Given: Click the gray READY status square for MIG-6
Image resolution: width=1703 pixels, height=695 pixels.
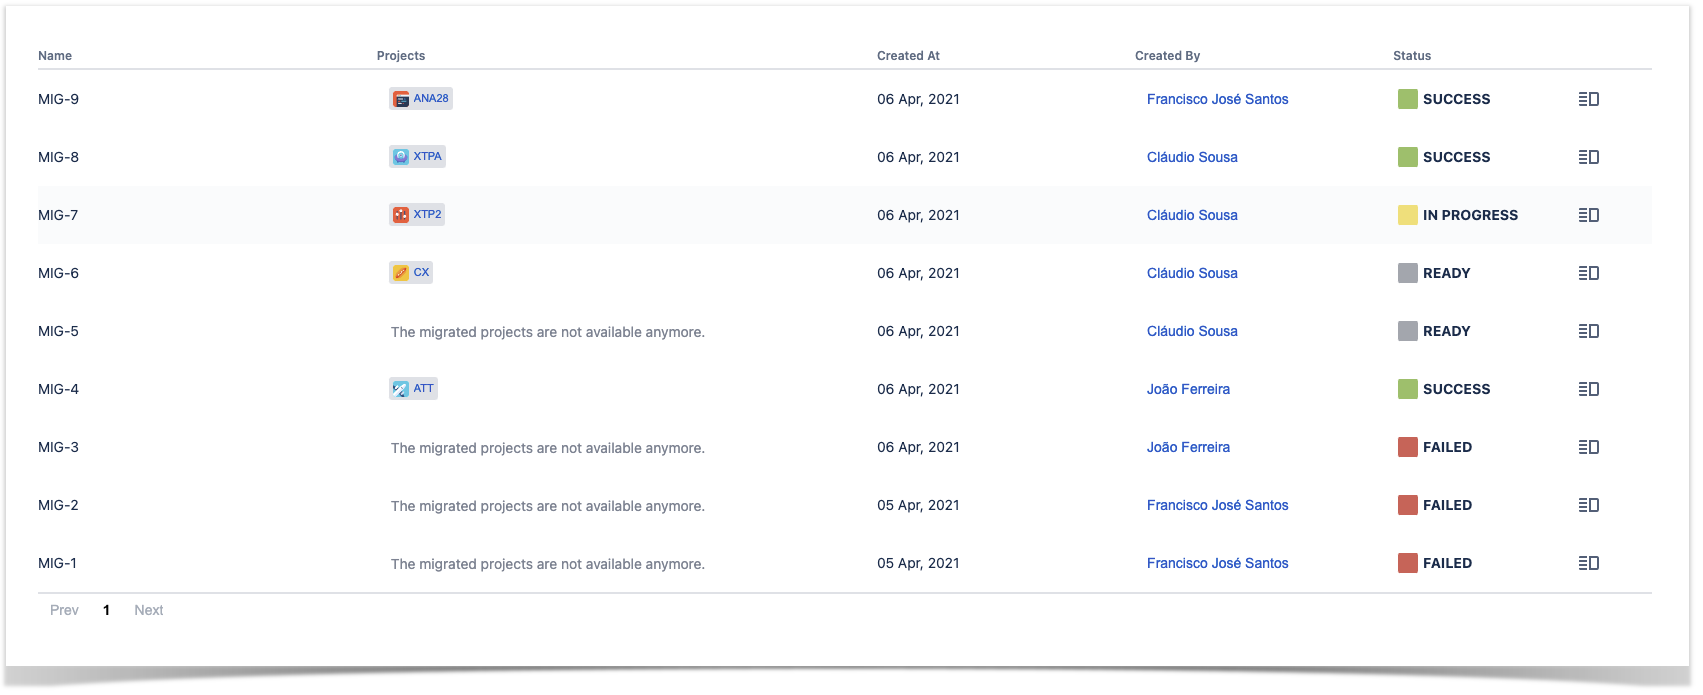Looking at the screenshot, I should (1407, 273).
